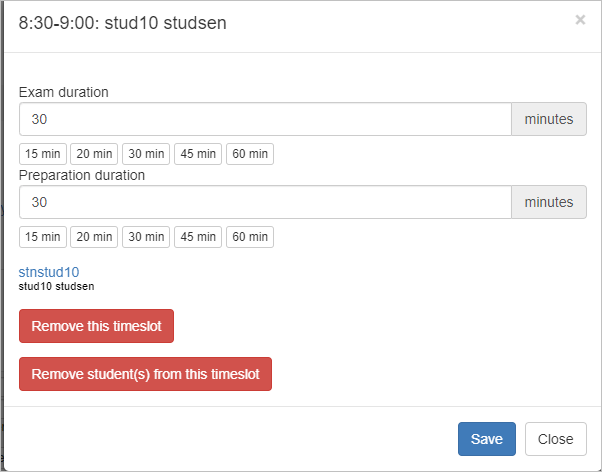Click Remove student(s) from this timeslot
The width and height of the screenshot is (602, 472).
click(146, 374)
